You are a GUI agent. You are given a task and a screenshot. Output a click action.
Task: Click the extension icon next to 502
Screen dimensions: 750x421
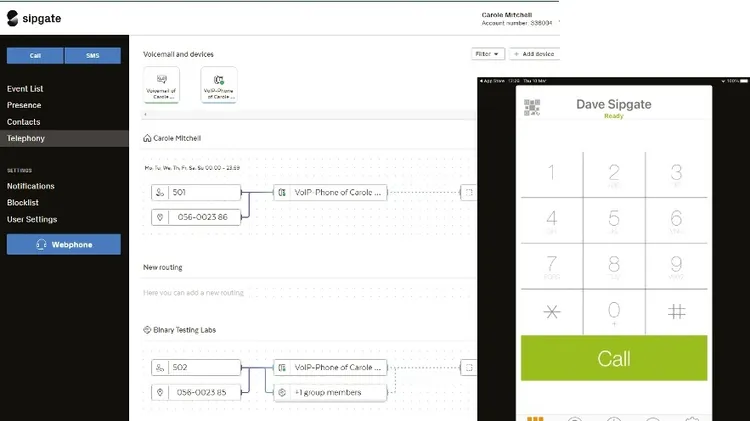(160, 367)
